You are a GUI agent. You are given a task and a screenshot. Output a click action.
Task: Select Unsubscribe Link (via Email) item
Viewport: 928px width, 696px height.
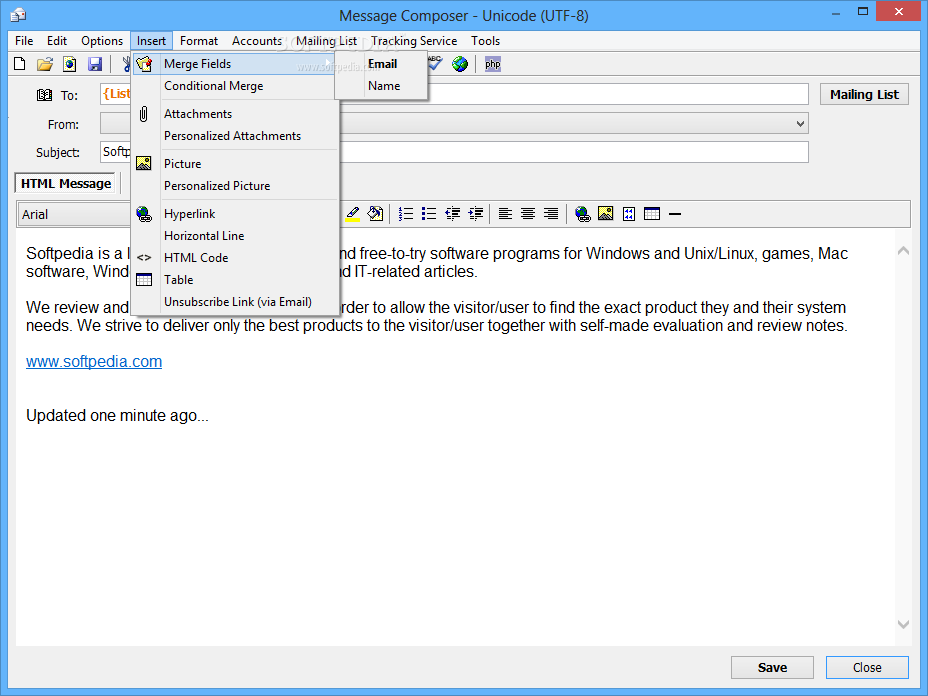[234, 302]
